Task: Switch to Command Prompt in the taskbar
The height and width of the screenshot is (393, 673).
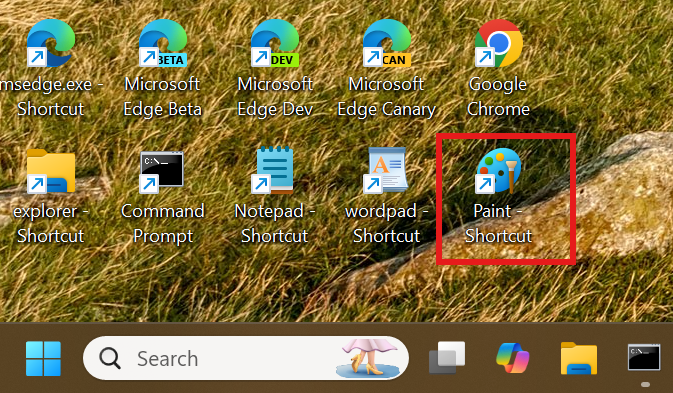Action: (x=644, y=357)
